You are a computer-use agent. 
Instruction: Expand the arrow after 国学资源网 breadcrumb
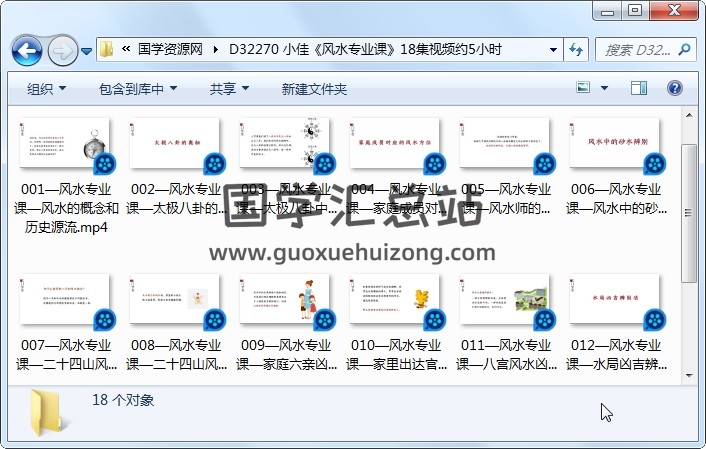coord(216,50)
